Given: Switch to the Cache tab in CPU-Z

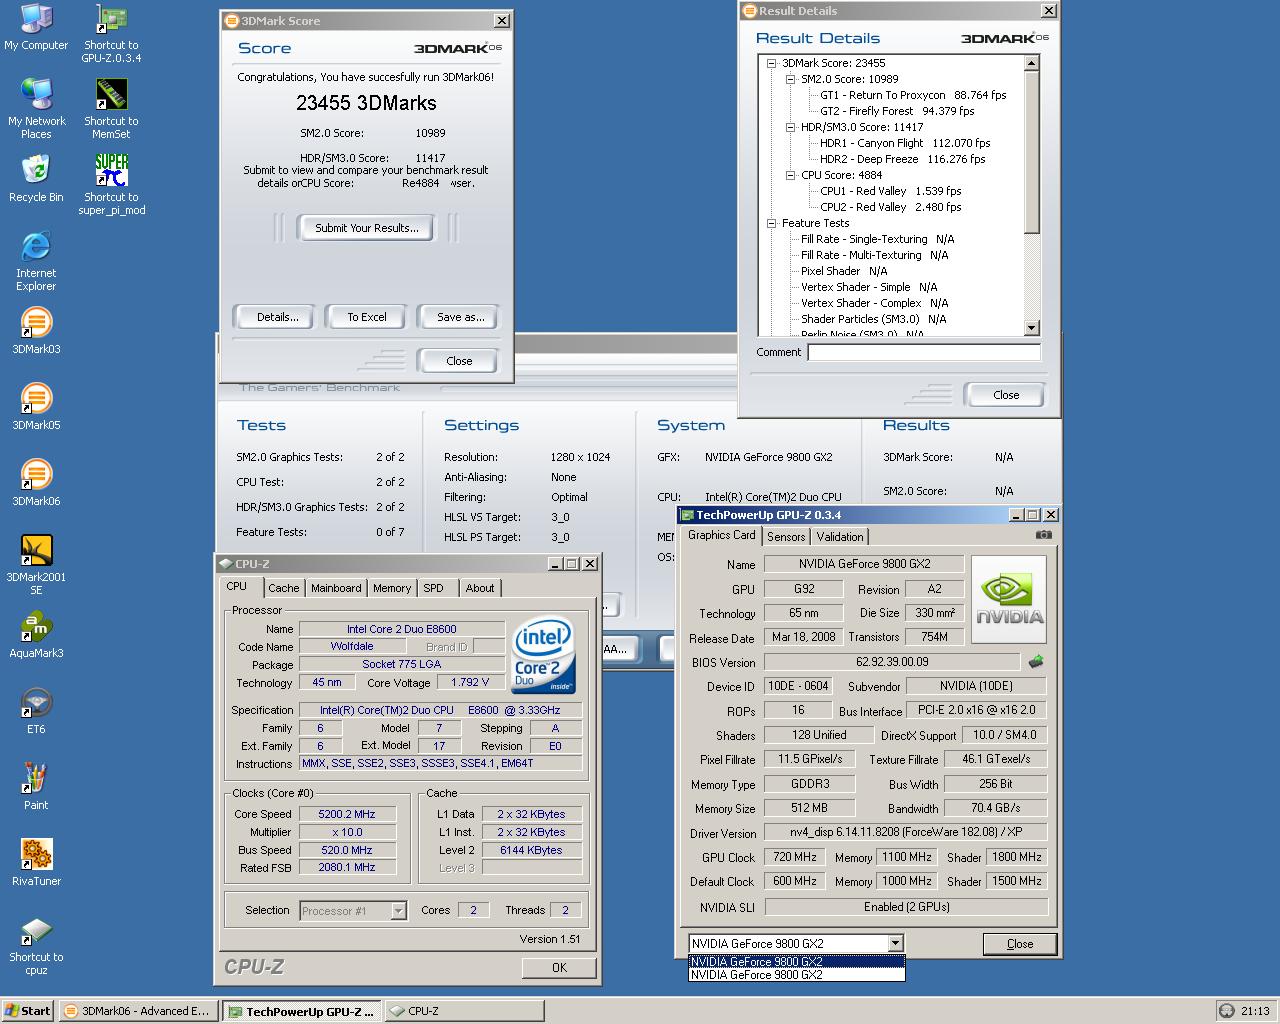Looking at the screenshot, I should coord(283,588).
